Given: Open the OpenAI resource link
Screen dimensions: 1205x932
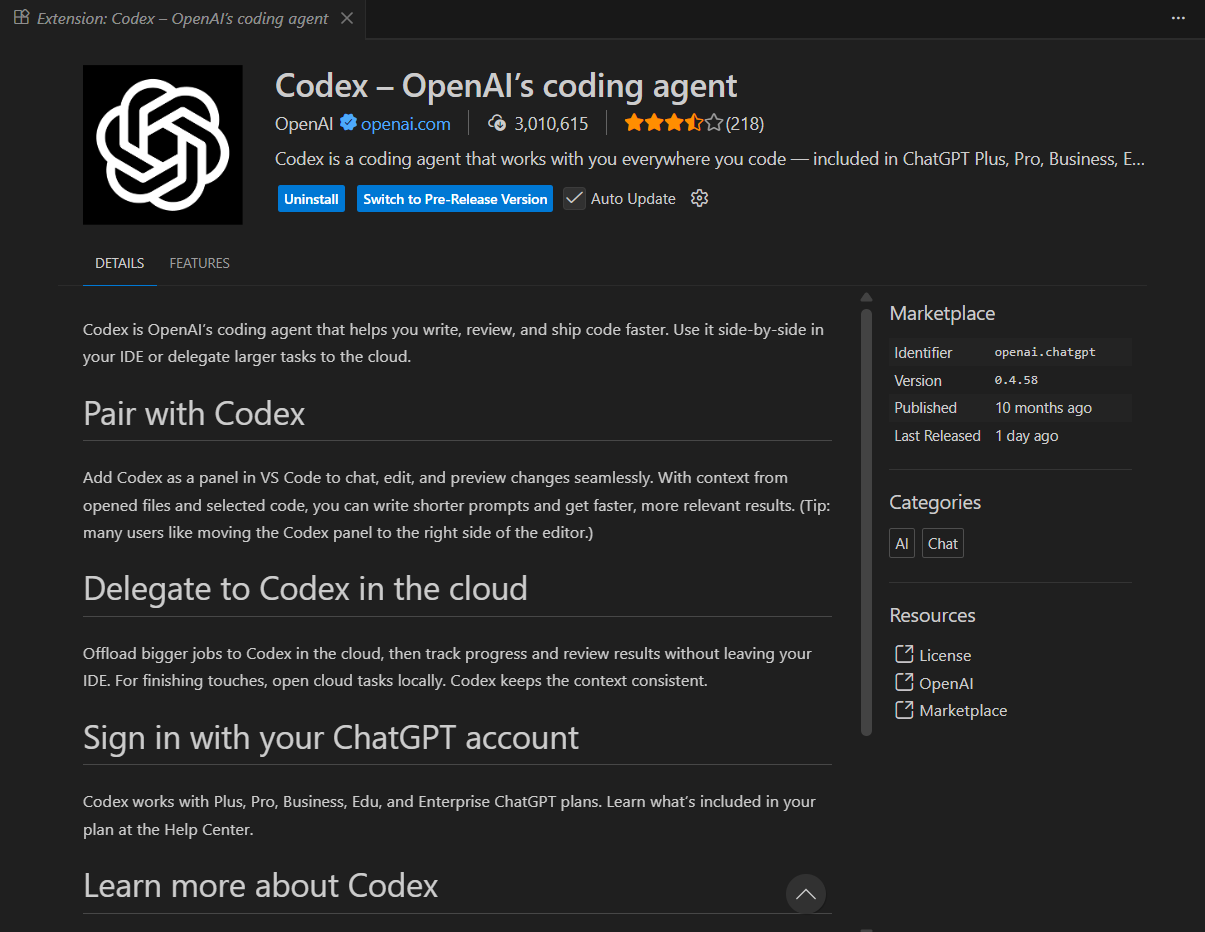Looking at the screenshot, I should click(x=946, y=683).
